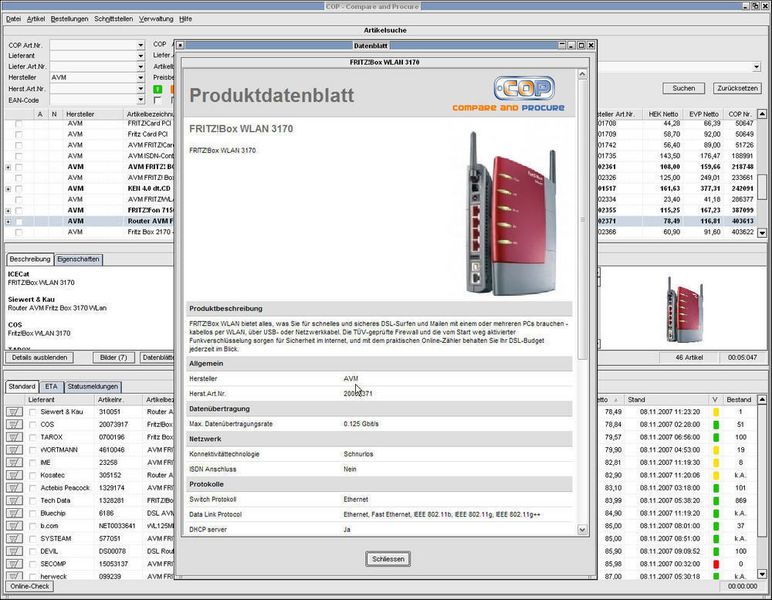This screenshot has height=600, width=772.
Task: Click cart icon for Kosatec
Action: pos(14,475)
